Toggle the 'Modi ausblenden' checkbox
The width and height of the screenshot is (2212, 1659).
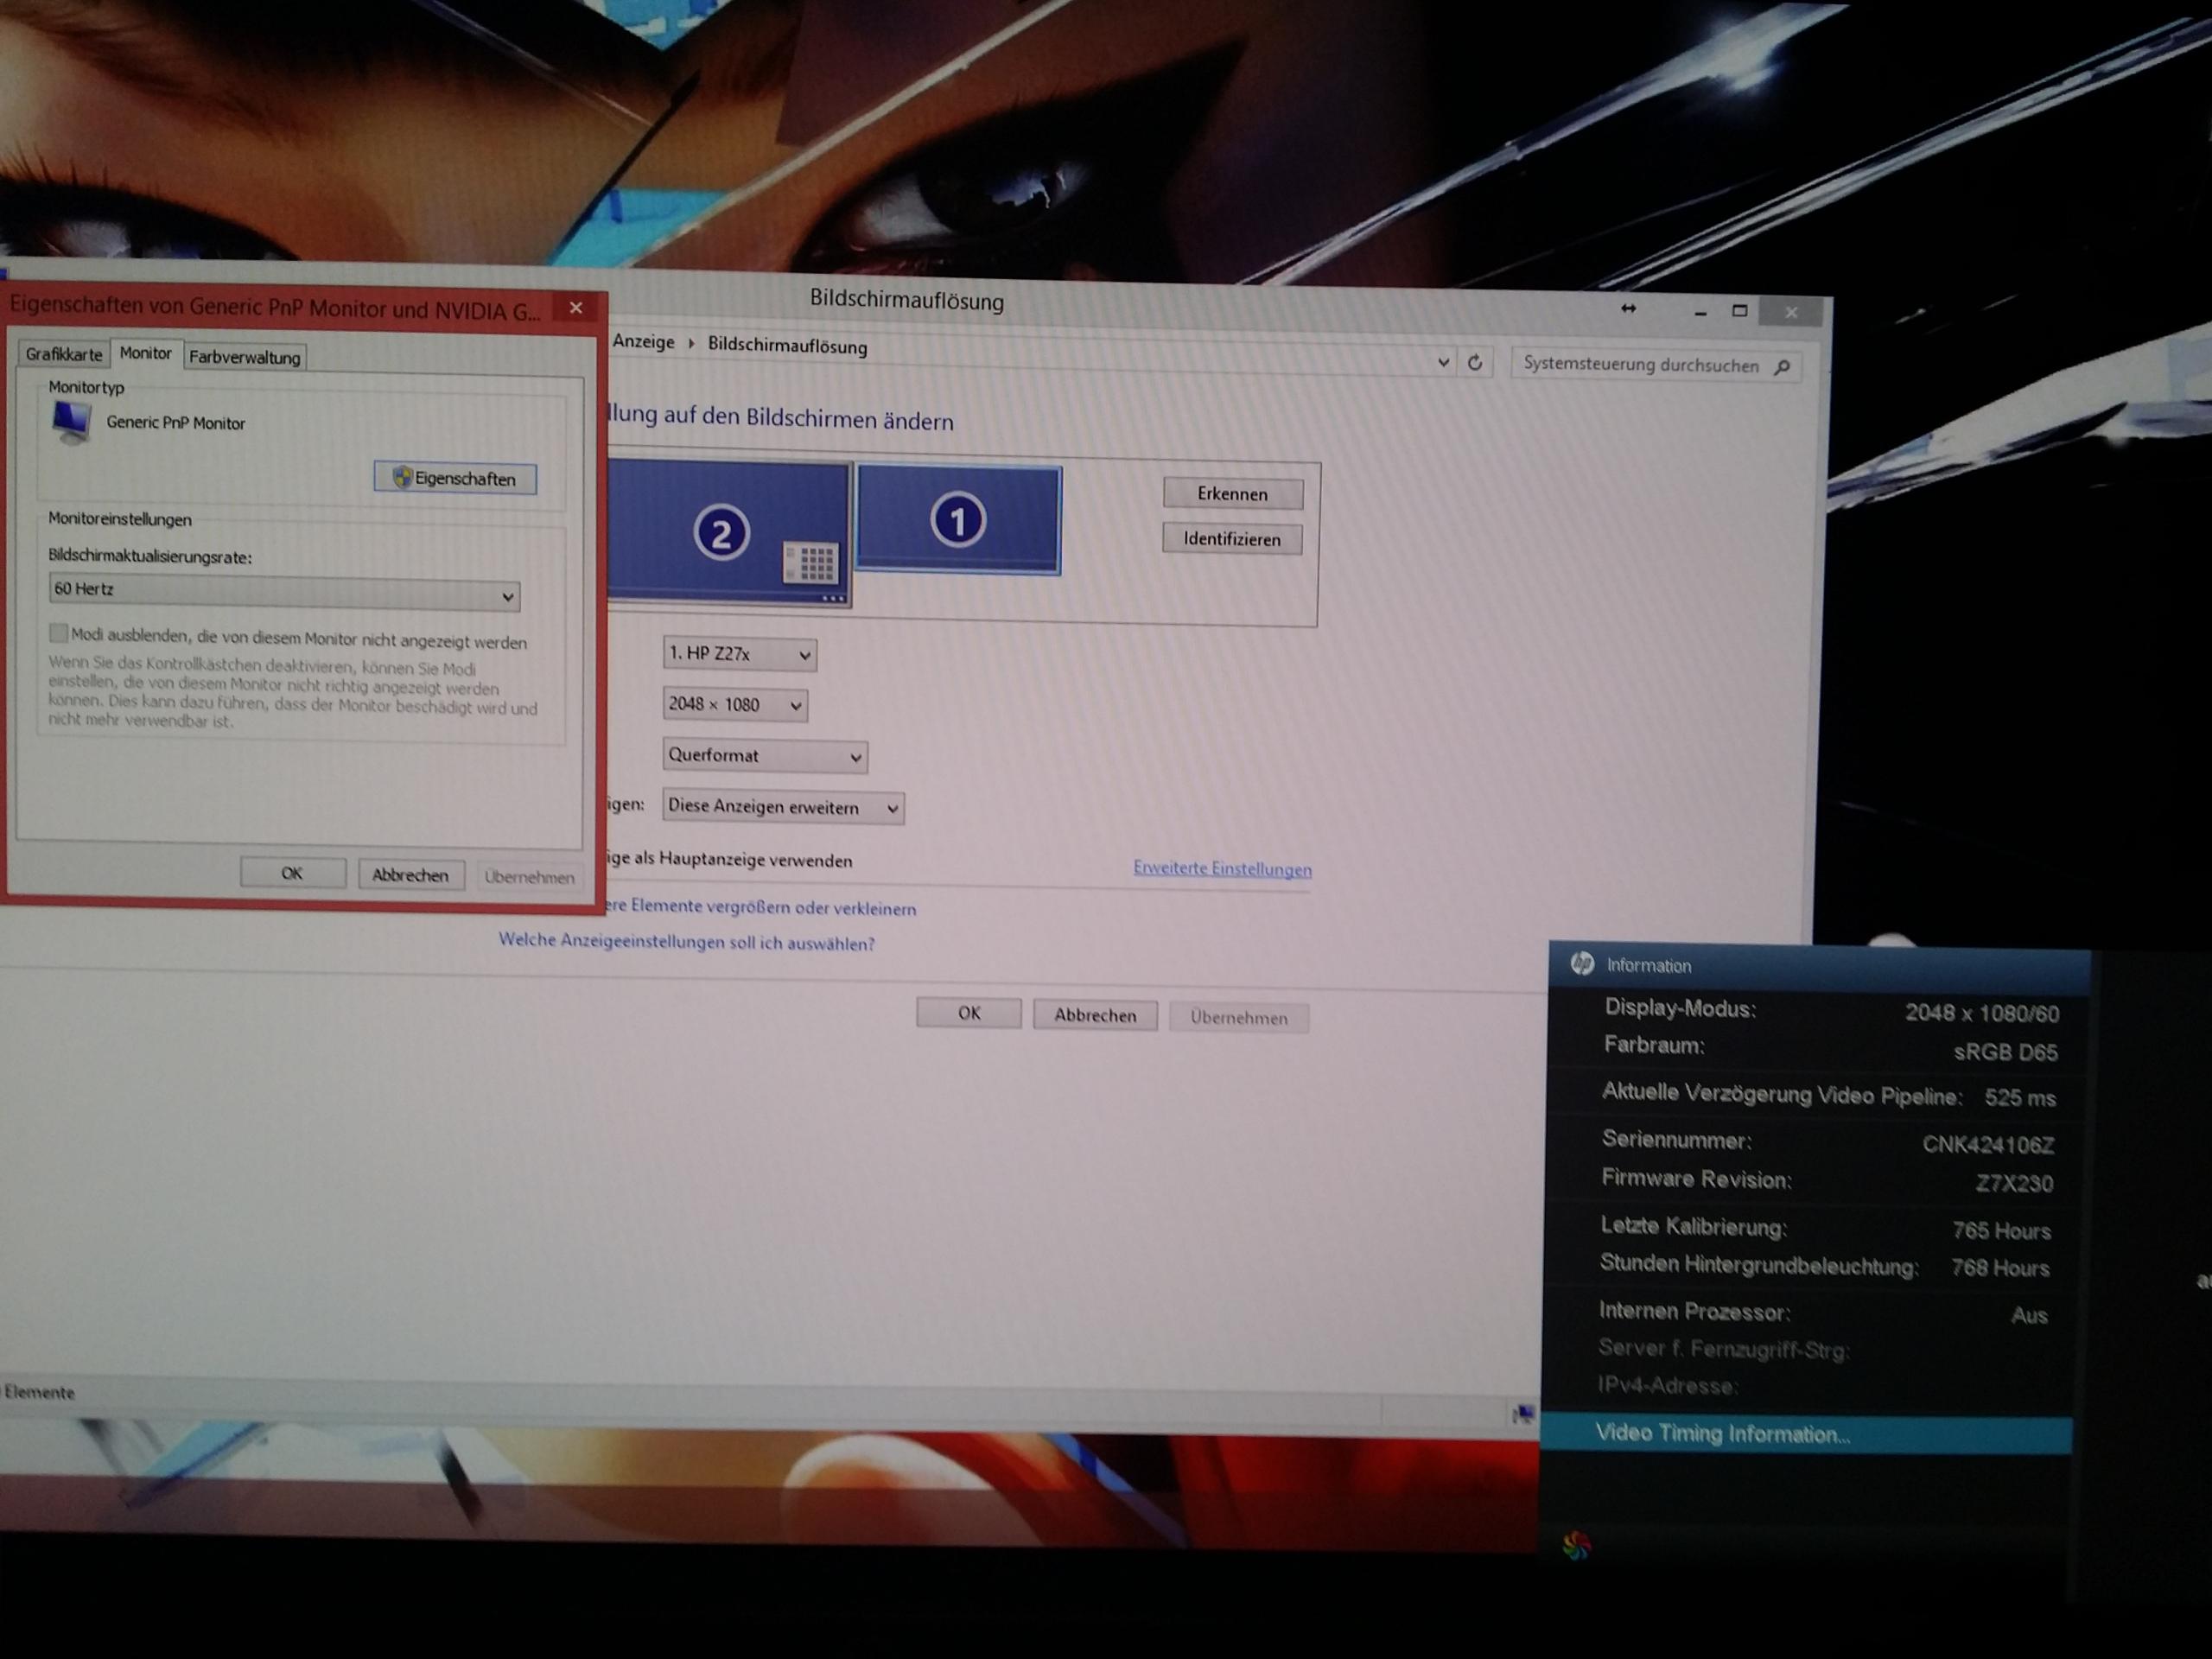coord(59,633)
